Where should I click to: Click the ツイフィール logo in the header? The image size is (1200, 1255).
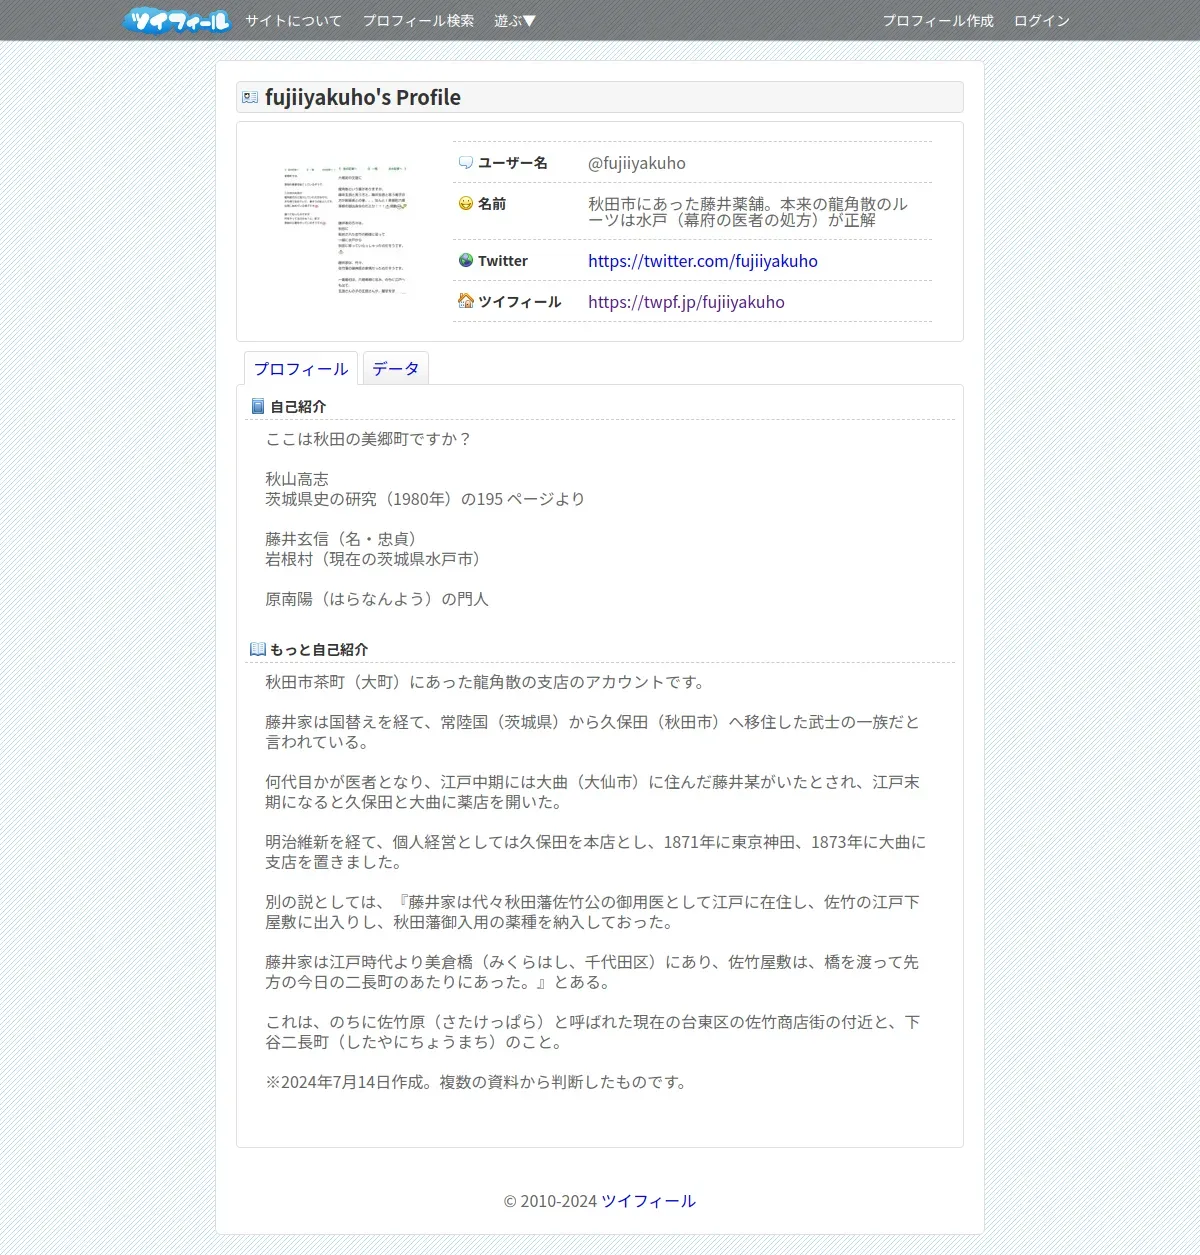[178, 21]
